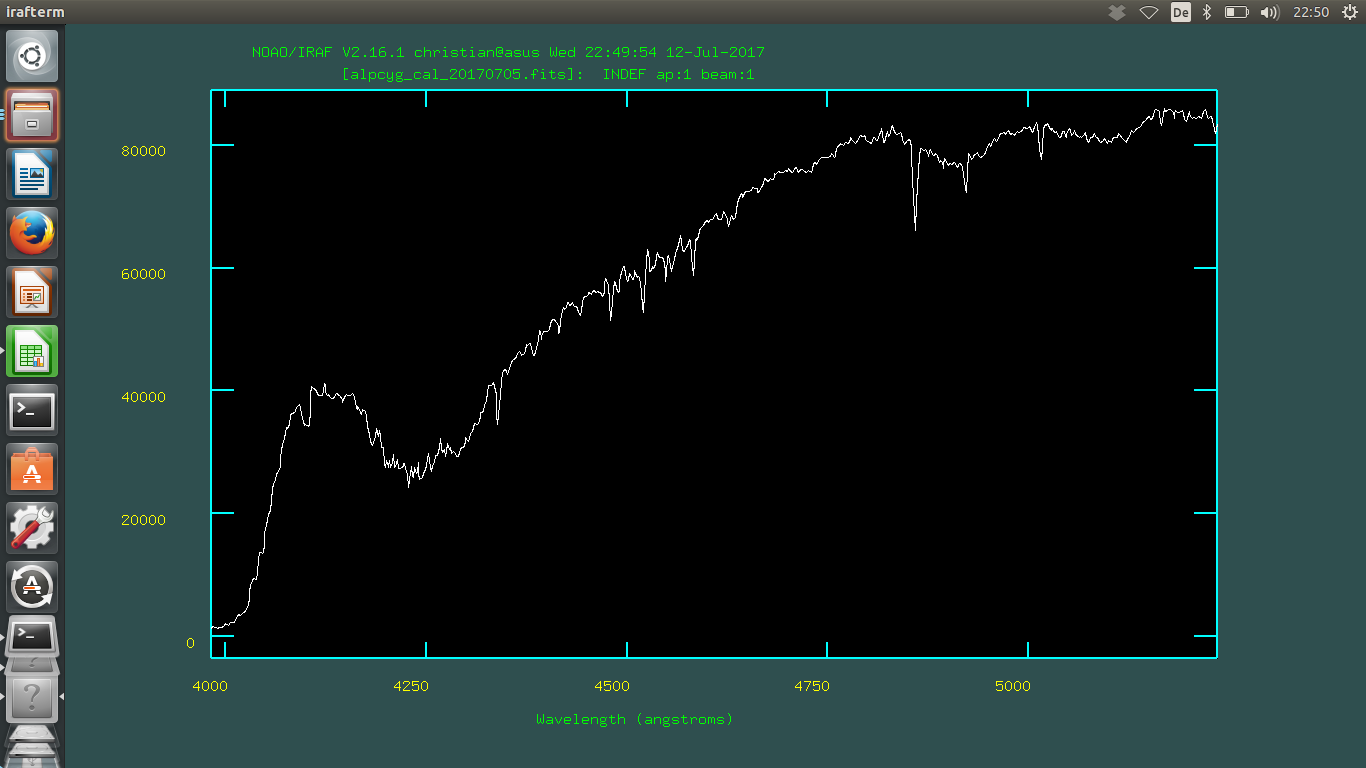Screen dimensions: 1366x768
Task: Open LibreOffice Calc spreadsheet
Action: point(33,351)
